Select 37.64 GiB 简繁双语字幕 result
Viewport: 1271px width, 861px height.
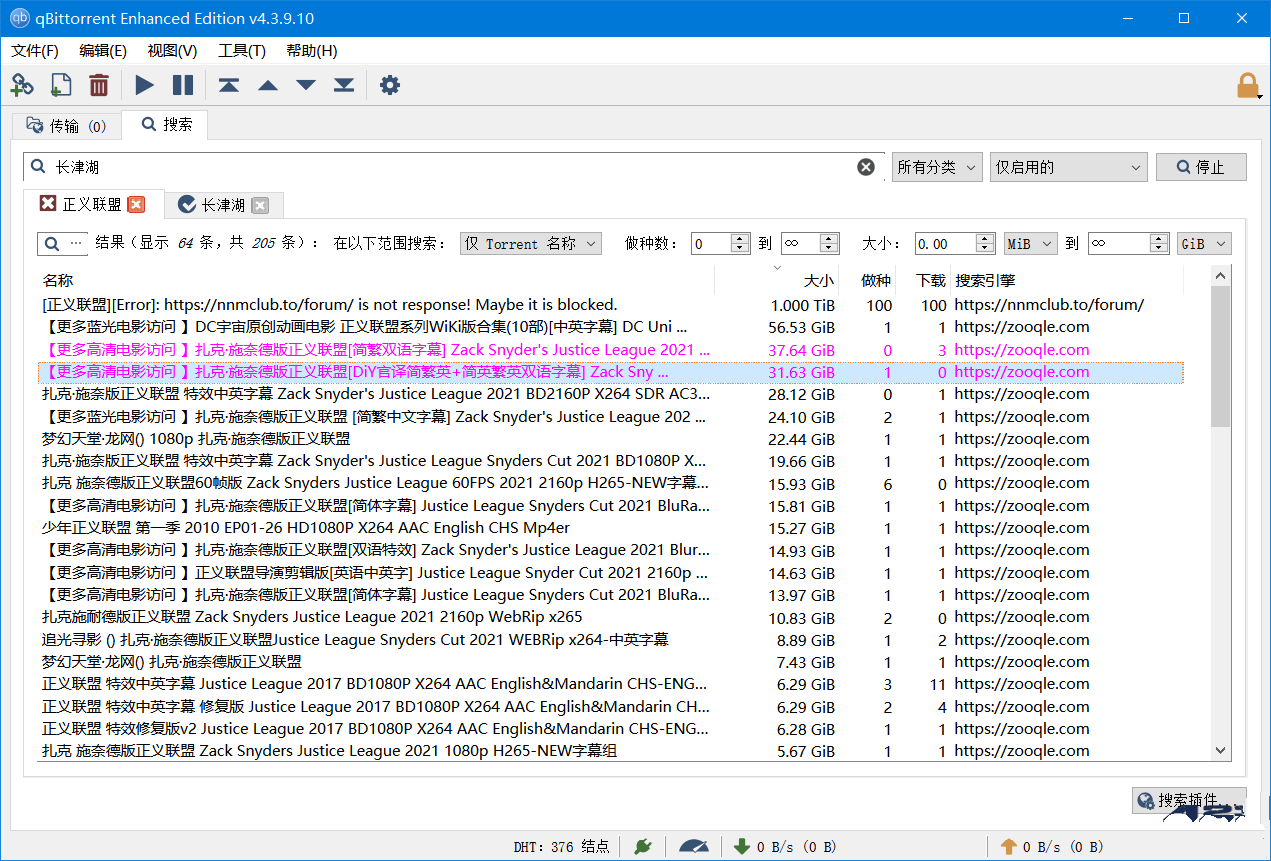tap(610, 350)
